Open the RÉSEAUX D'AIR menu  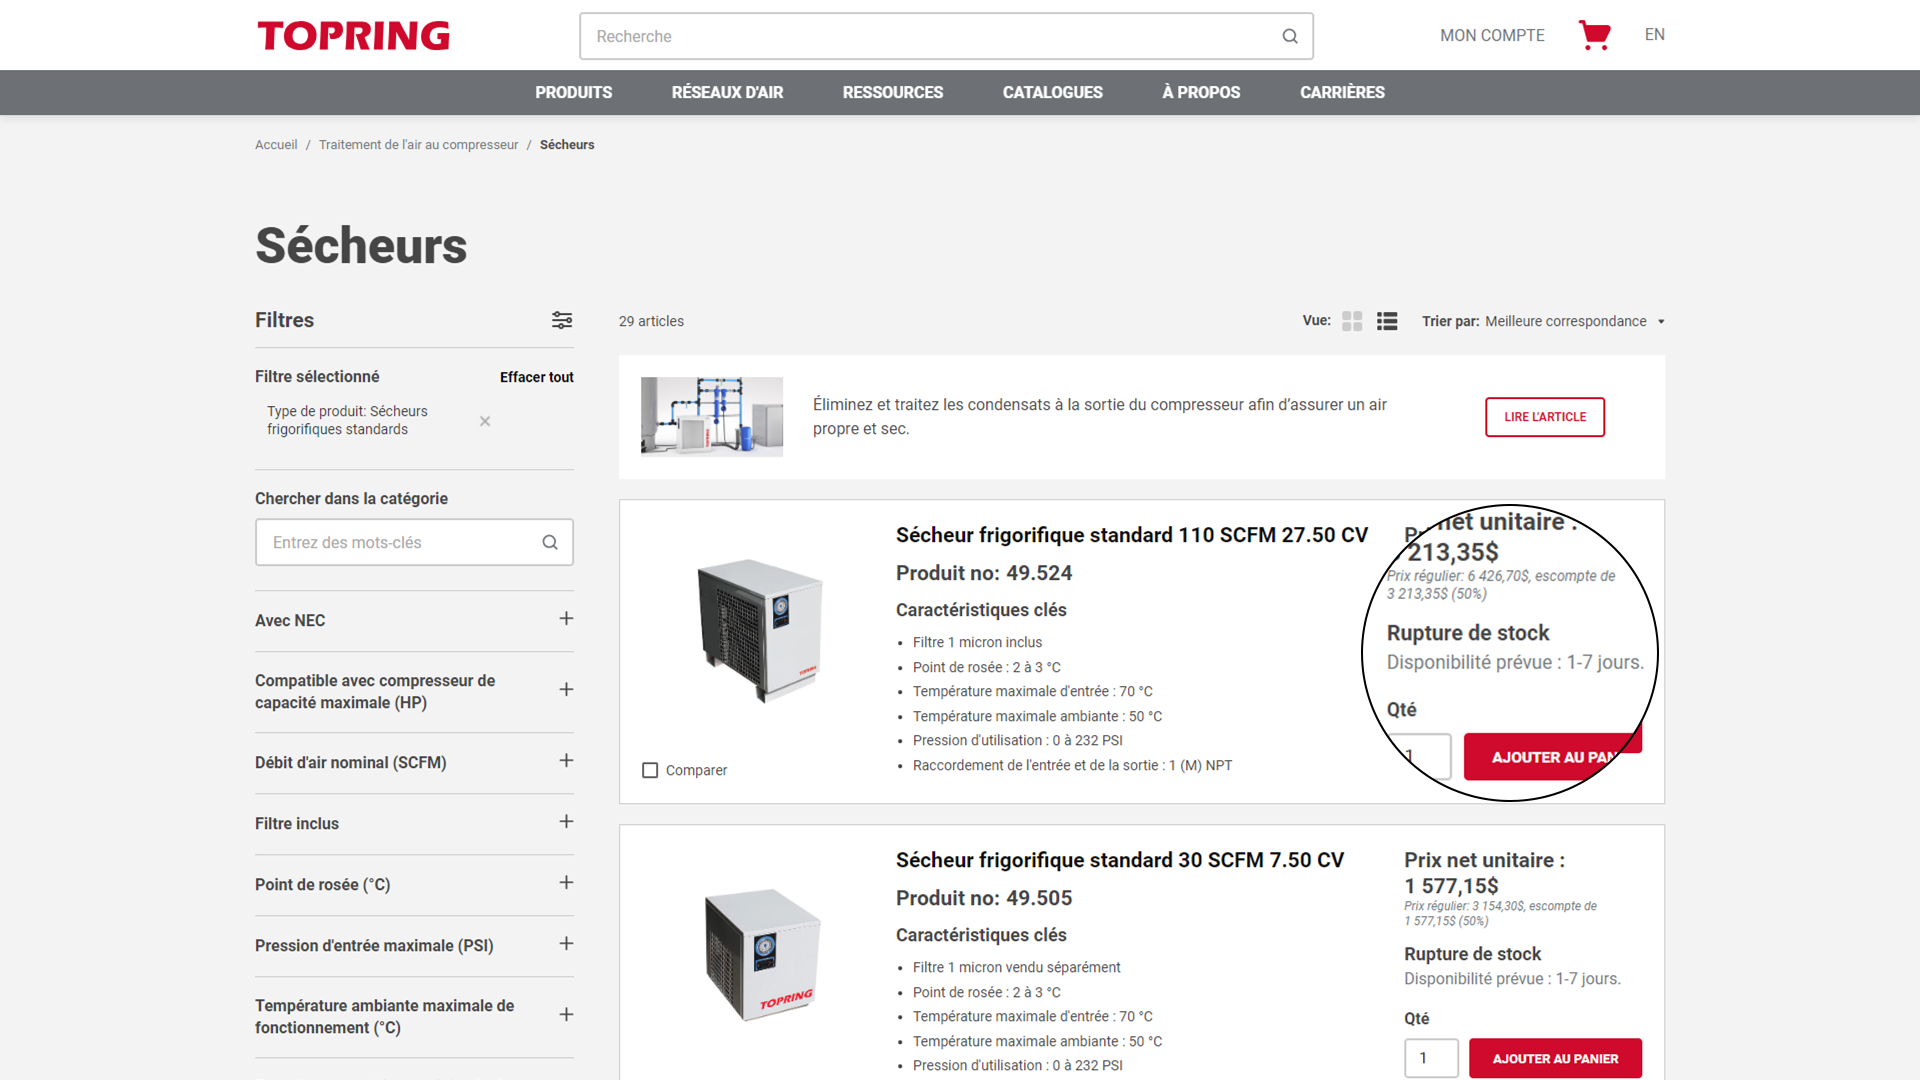click(727, 92)
